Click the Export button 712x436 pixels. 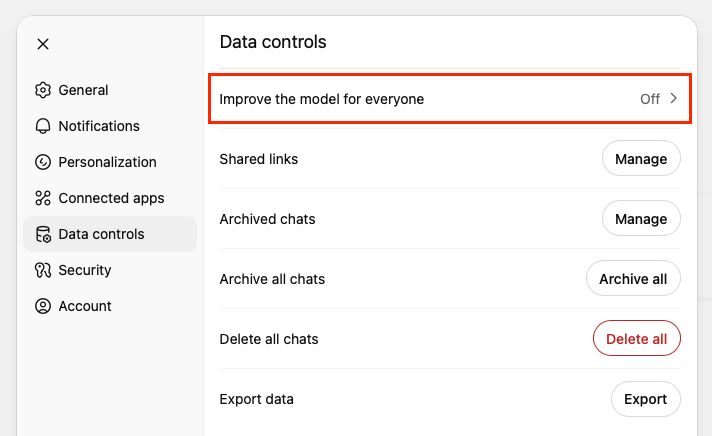pyautogui.click(x=645, y=399)
